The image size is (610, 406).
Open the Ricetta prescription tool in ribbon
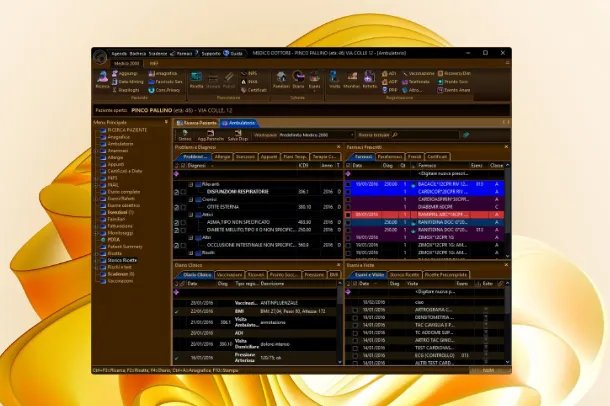[x=196, y=80]
